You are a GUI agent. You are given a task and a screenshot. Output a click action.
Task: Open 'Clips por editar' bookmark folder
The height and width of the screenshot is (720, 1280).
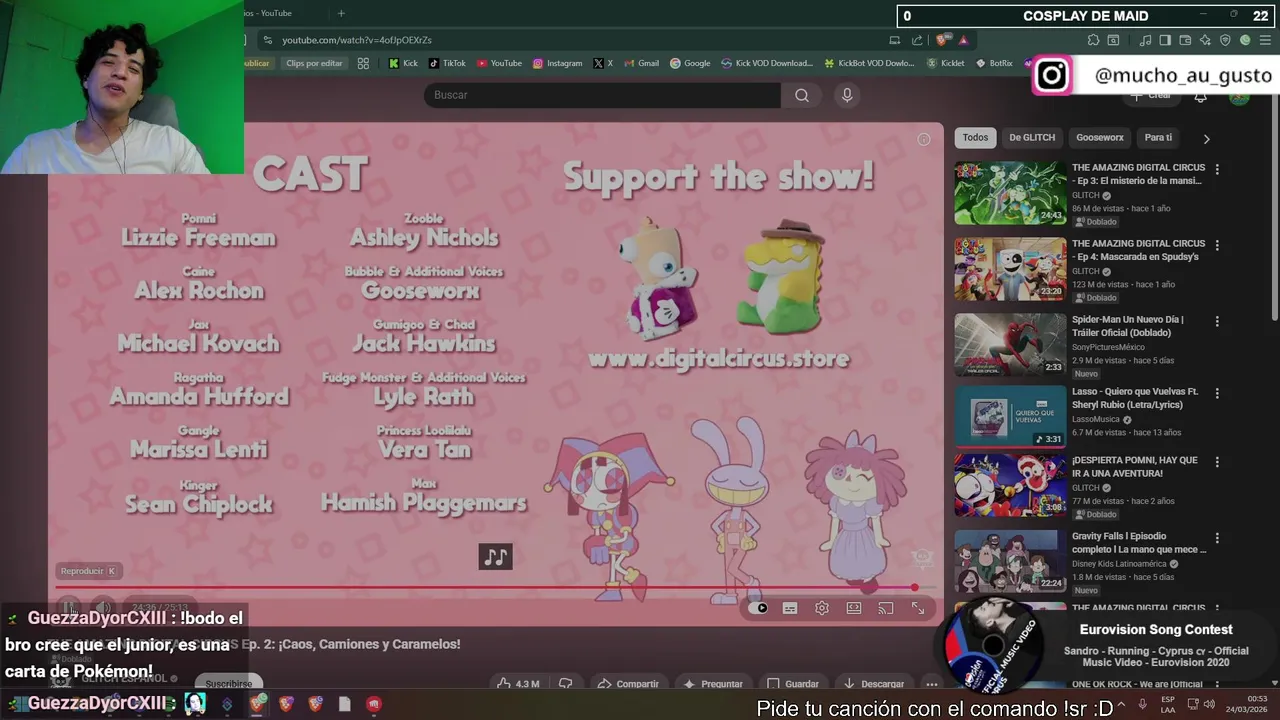[314, 63]
